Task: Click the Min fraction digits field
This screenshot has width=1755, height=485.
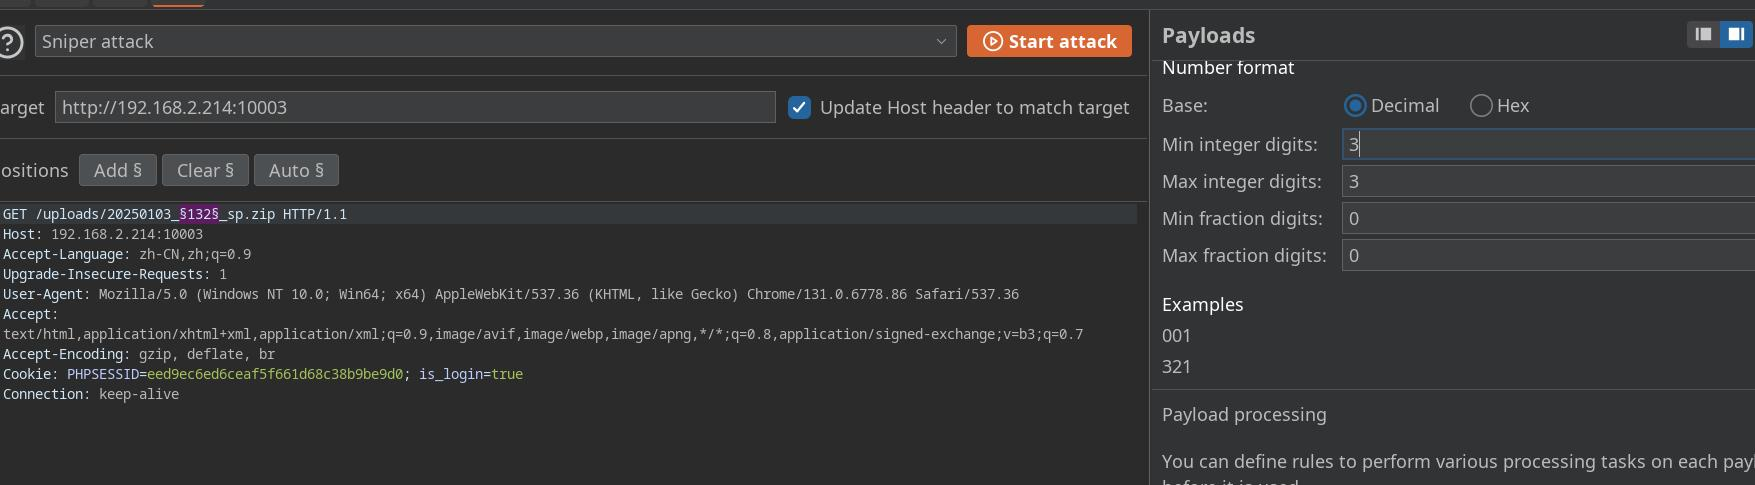Action: point(1547,218)
